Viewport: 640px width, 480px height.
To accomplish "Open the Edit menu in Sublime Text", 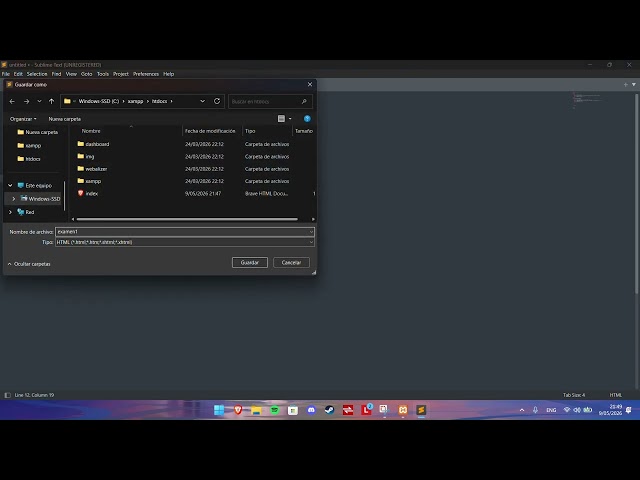I will [18, 74].
